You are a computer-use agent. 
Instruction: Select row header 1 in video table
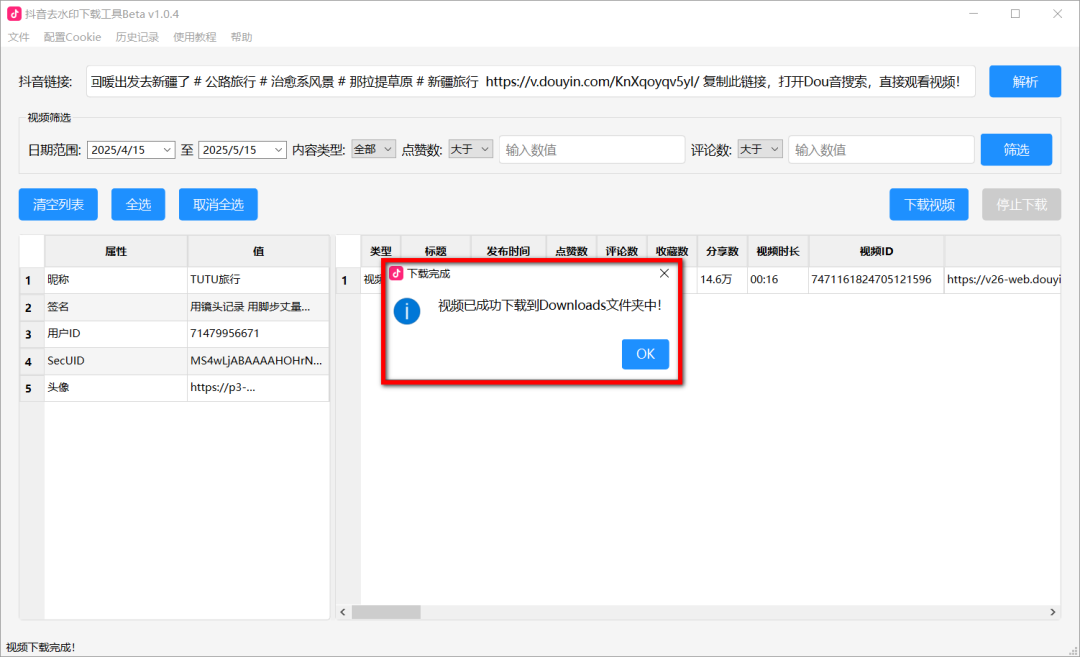point(348,280)
